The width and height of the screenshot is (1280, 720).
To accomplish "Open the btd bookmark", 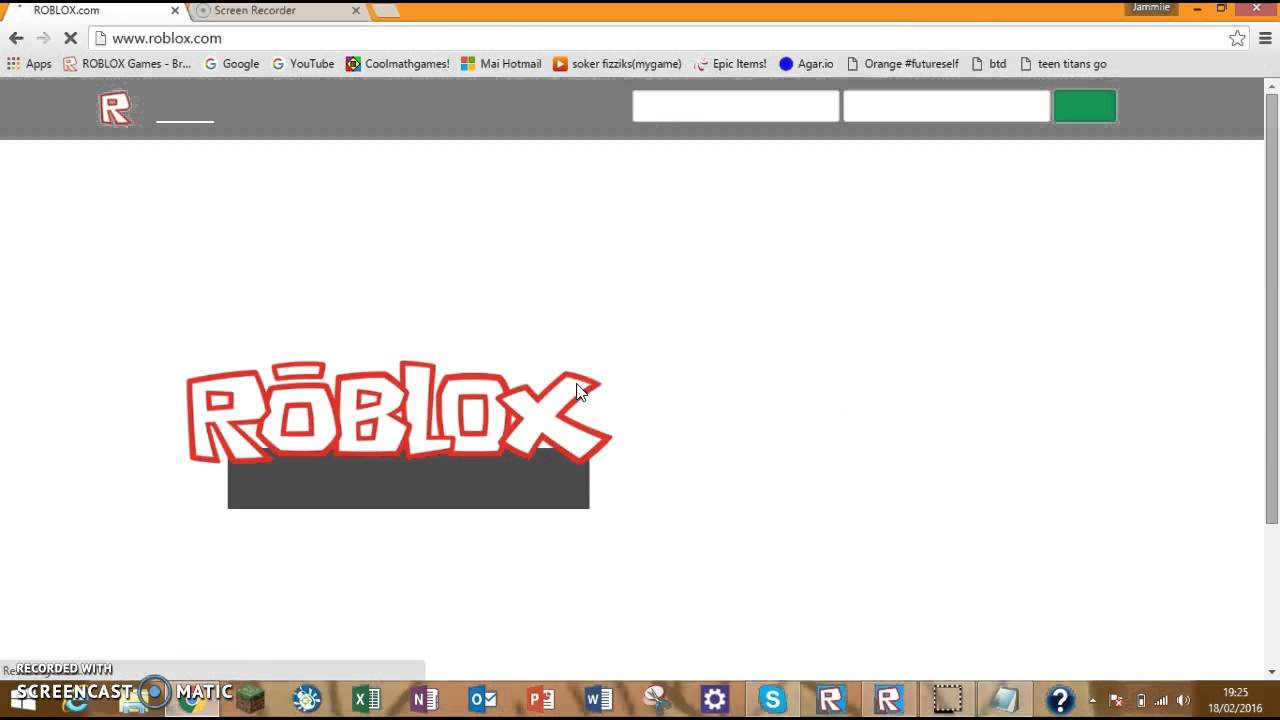I will pyautogui.click(x=989, y=63).
